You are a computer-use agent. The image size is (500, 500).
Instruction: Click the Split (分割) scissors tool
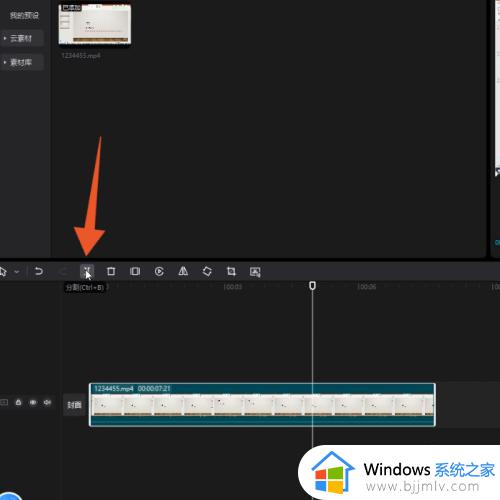87,271
